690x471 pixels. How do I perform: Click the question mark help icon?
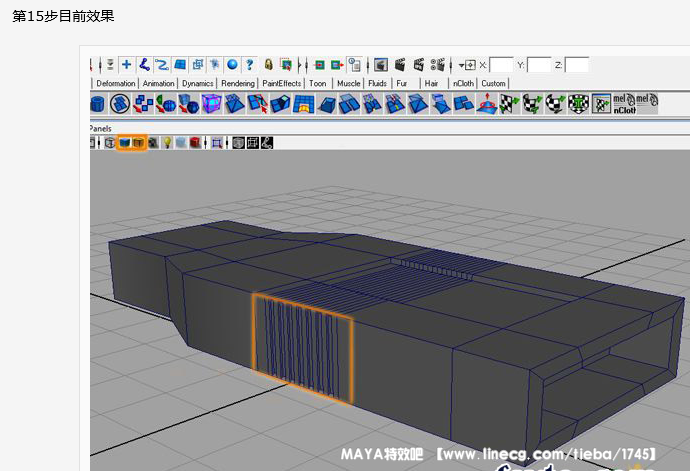(x=249, y=64)
